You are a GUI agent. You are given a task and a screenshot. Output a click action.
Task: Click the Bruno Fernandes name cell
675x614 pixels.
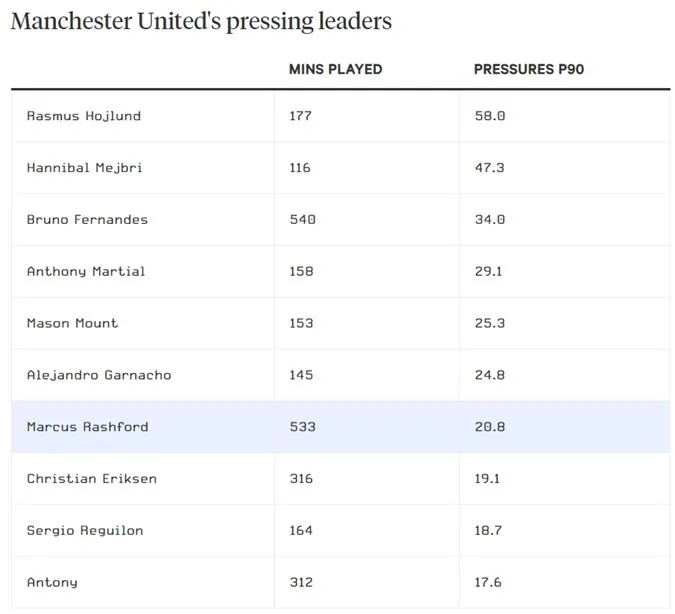point(87,220)
